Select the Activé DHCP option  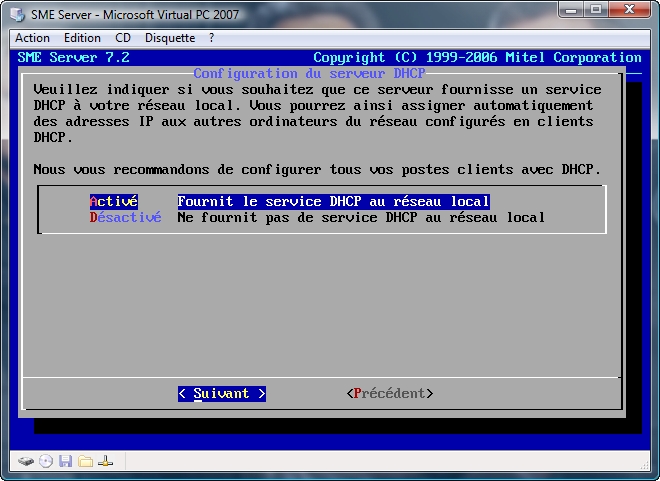114,202
